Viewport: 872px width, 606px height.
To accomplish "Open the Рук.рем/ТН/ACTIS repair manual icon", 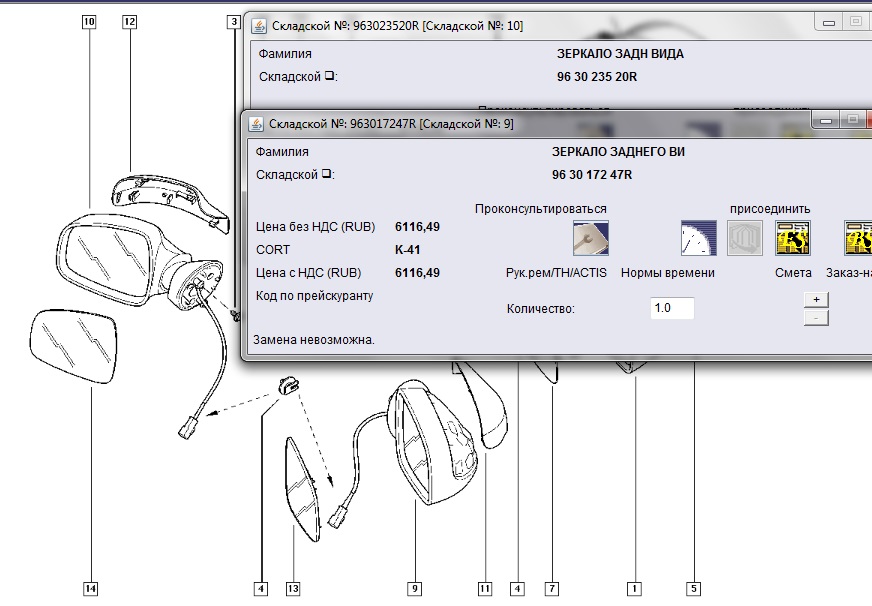I will click(x=590, y=238).
